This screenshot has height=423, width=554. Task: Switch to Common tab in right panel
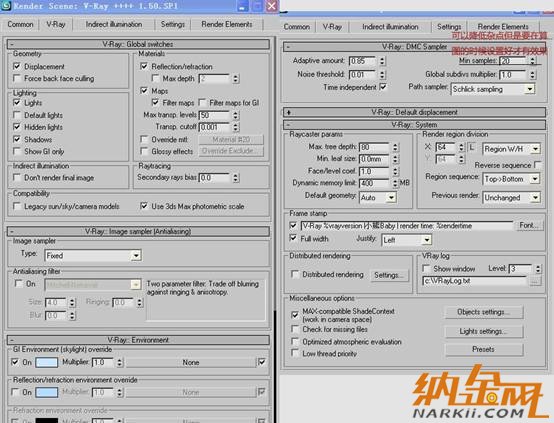coord(296,27)
